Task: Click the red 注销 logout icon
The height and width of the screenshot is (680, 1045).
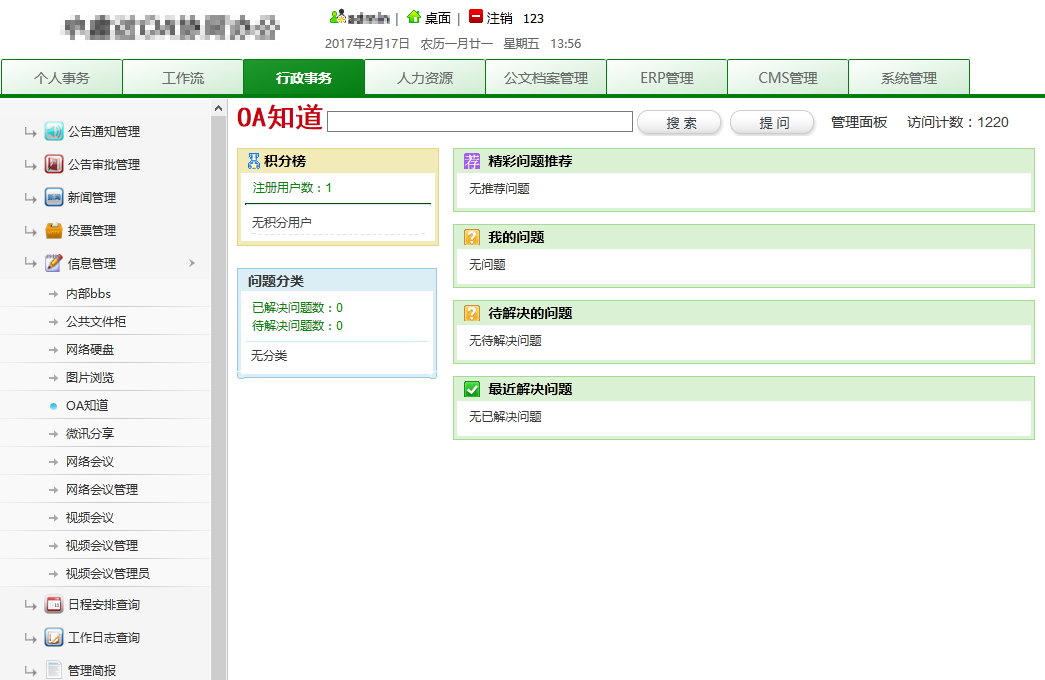Action: (x=476, y=17)
